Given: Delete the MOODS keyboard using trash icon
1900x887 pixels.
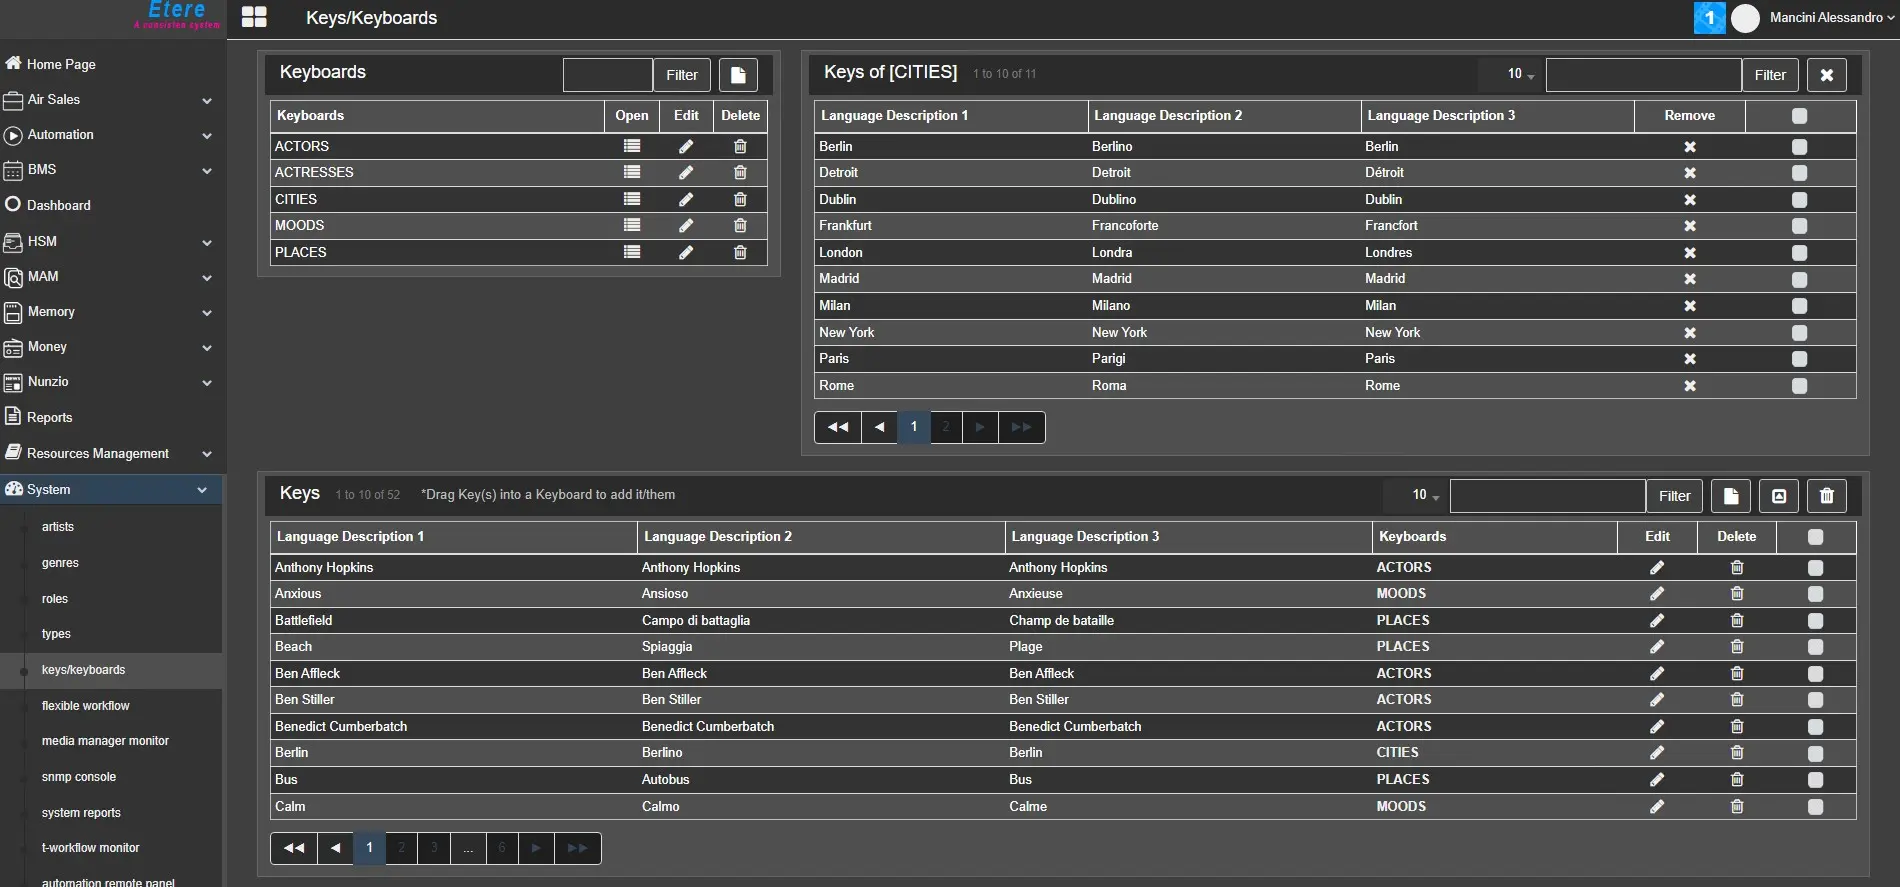Looking at the screenshot, I should click(x=740, y=226).
